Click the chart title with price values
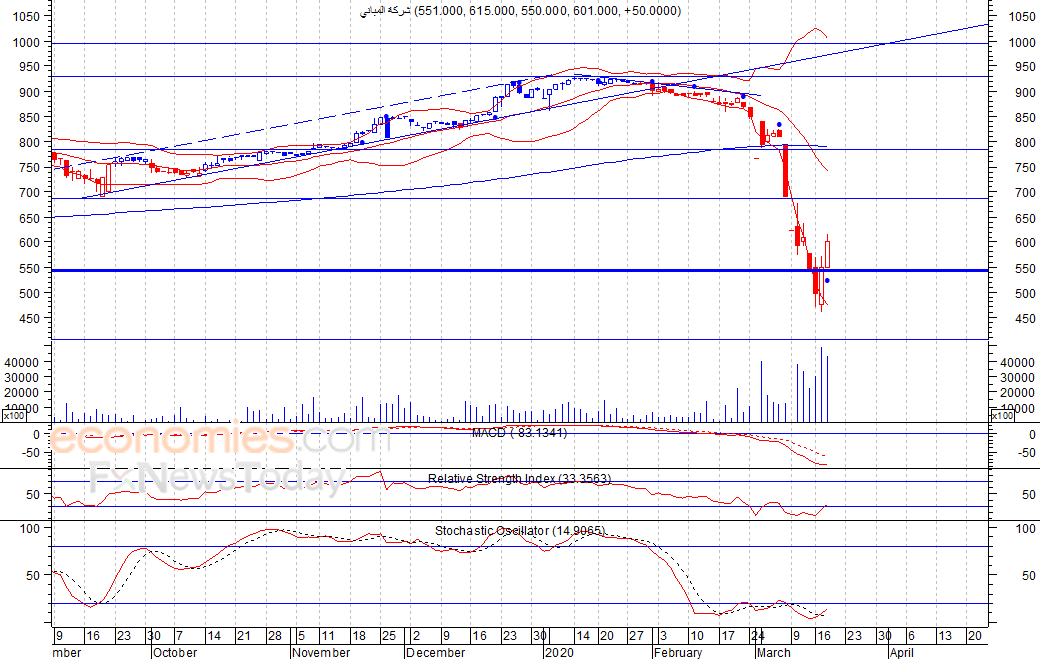The image size is (1040, 659). point(521,11)
